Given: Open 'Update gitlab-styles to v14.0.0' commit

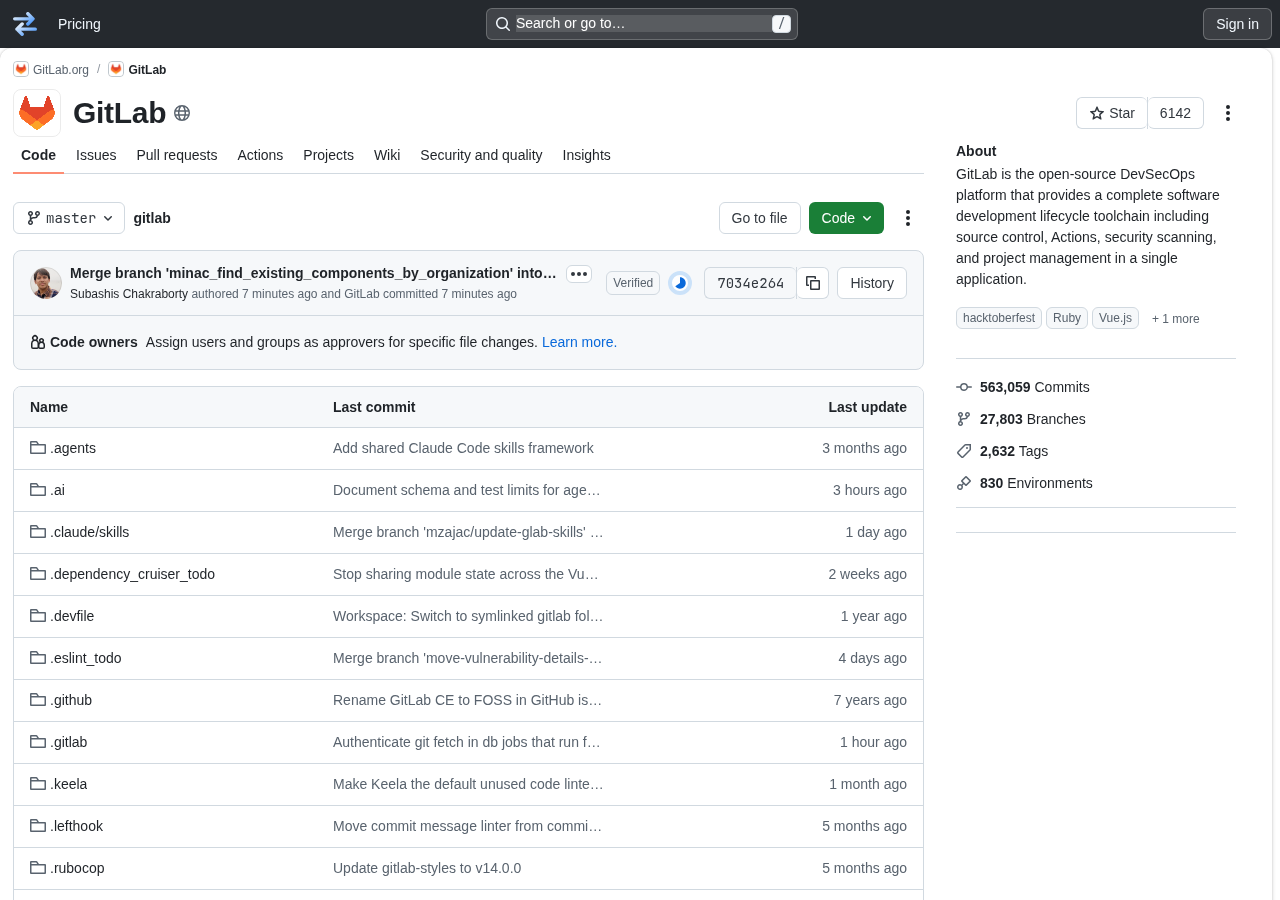Looking at the screenshot, I should 427,868.
